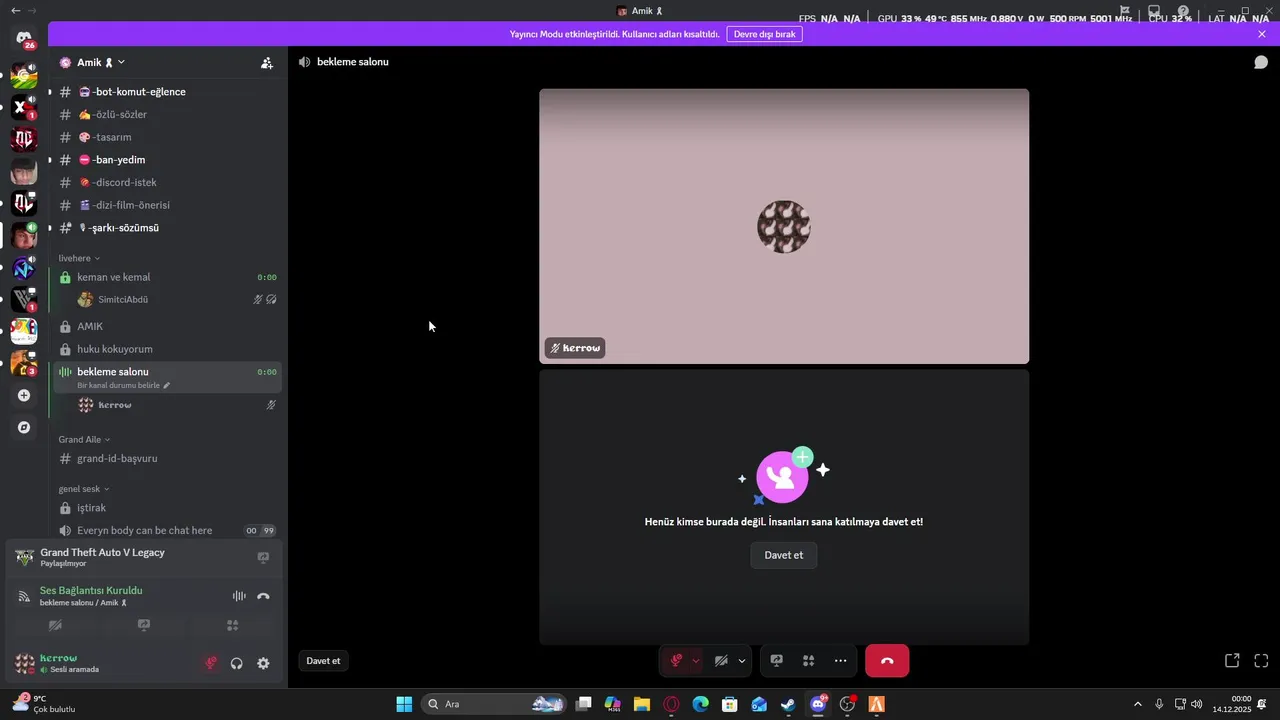Image resolution: width=1280 pixels, height=720 pixels.
Task: Open the chat bubble icon in voice channel header
Action: (x=1261, y=62)
